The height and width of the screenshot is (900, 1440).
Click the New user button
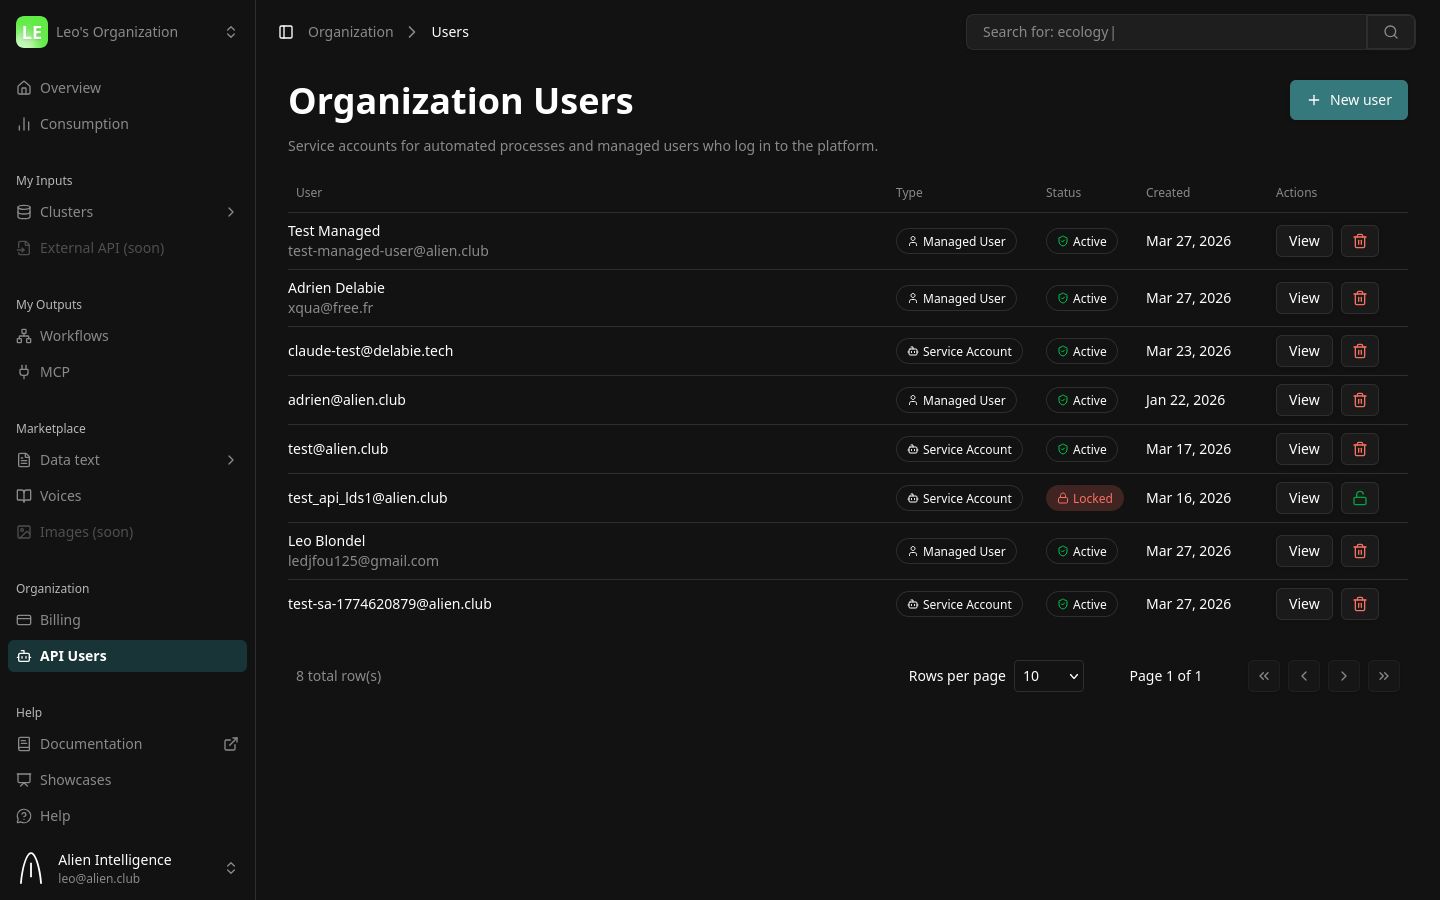(1348, 100)
